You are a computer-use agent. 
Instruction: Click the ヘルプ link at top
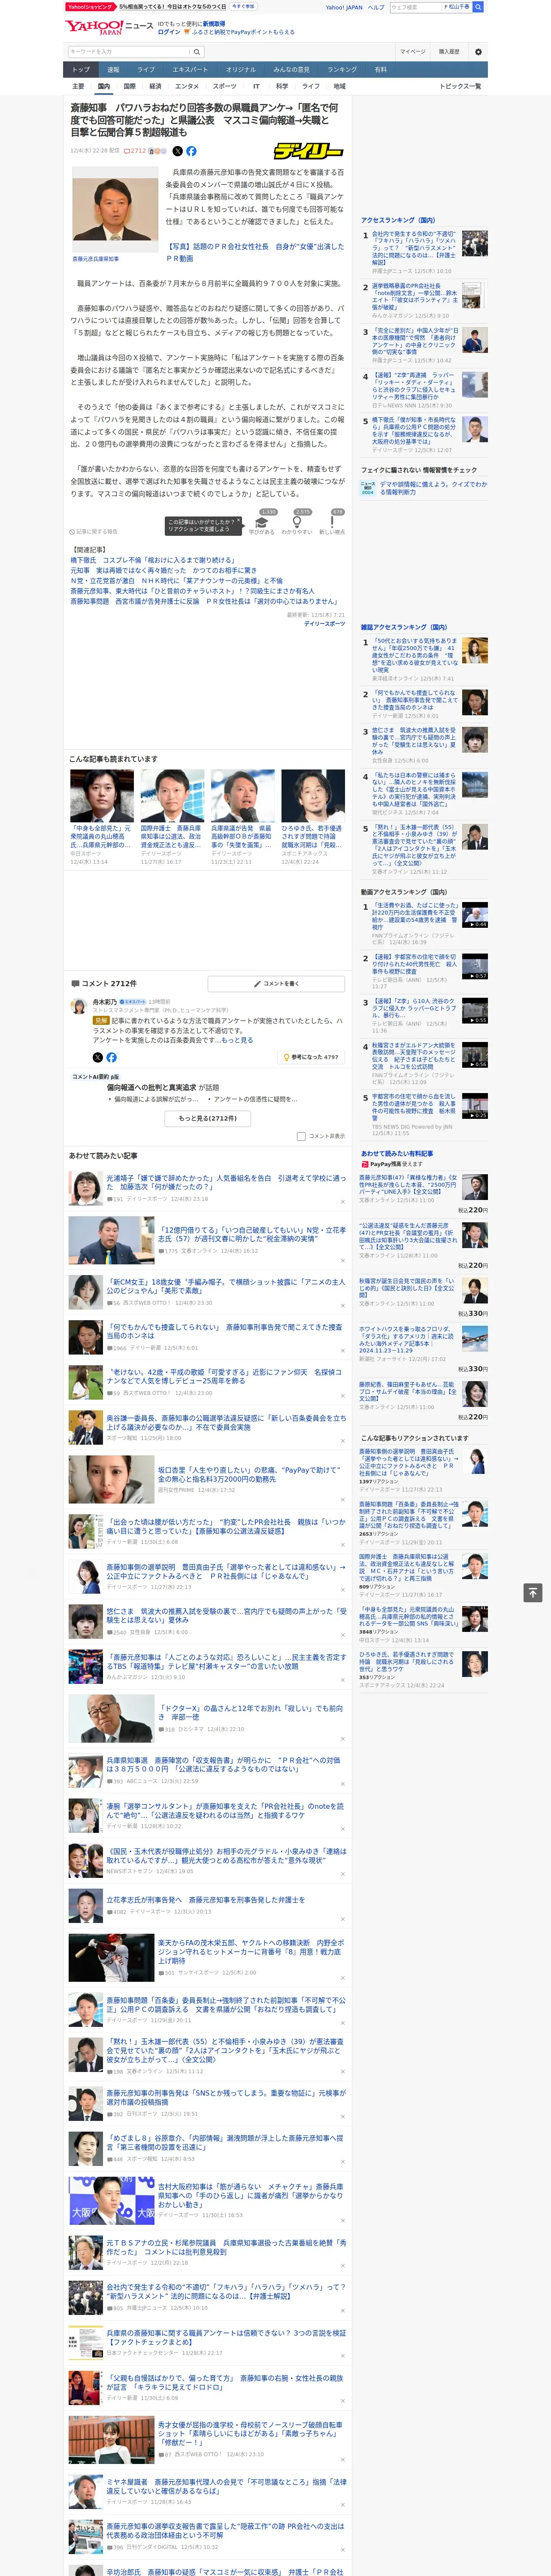(375, 7)
